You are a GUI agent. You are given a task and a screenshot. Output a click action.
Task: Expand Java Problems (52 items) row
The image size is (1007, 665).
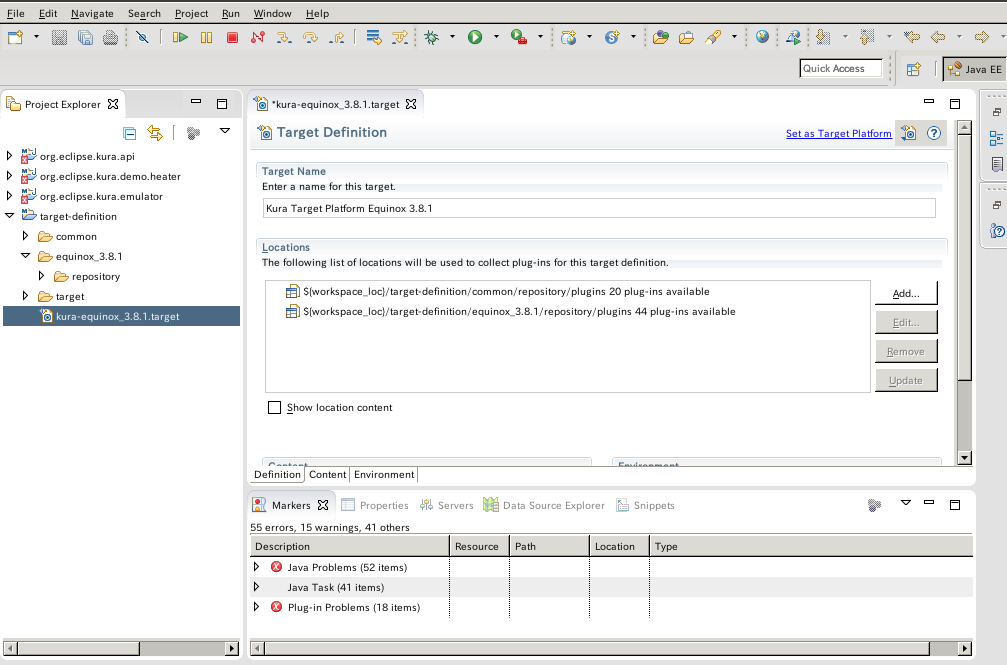point(256,567)
